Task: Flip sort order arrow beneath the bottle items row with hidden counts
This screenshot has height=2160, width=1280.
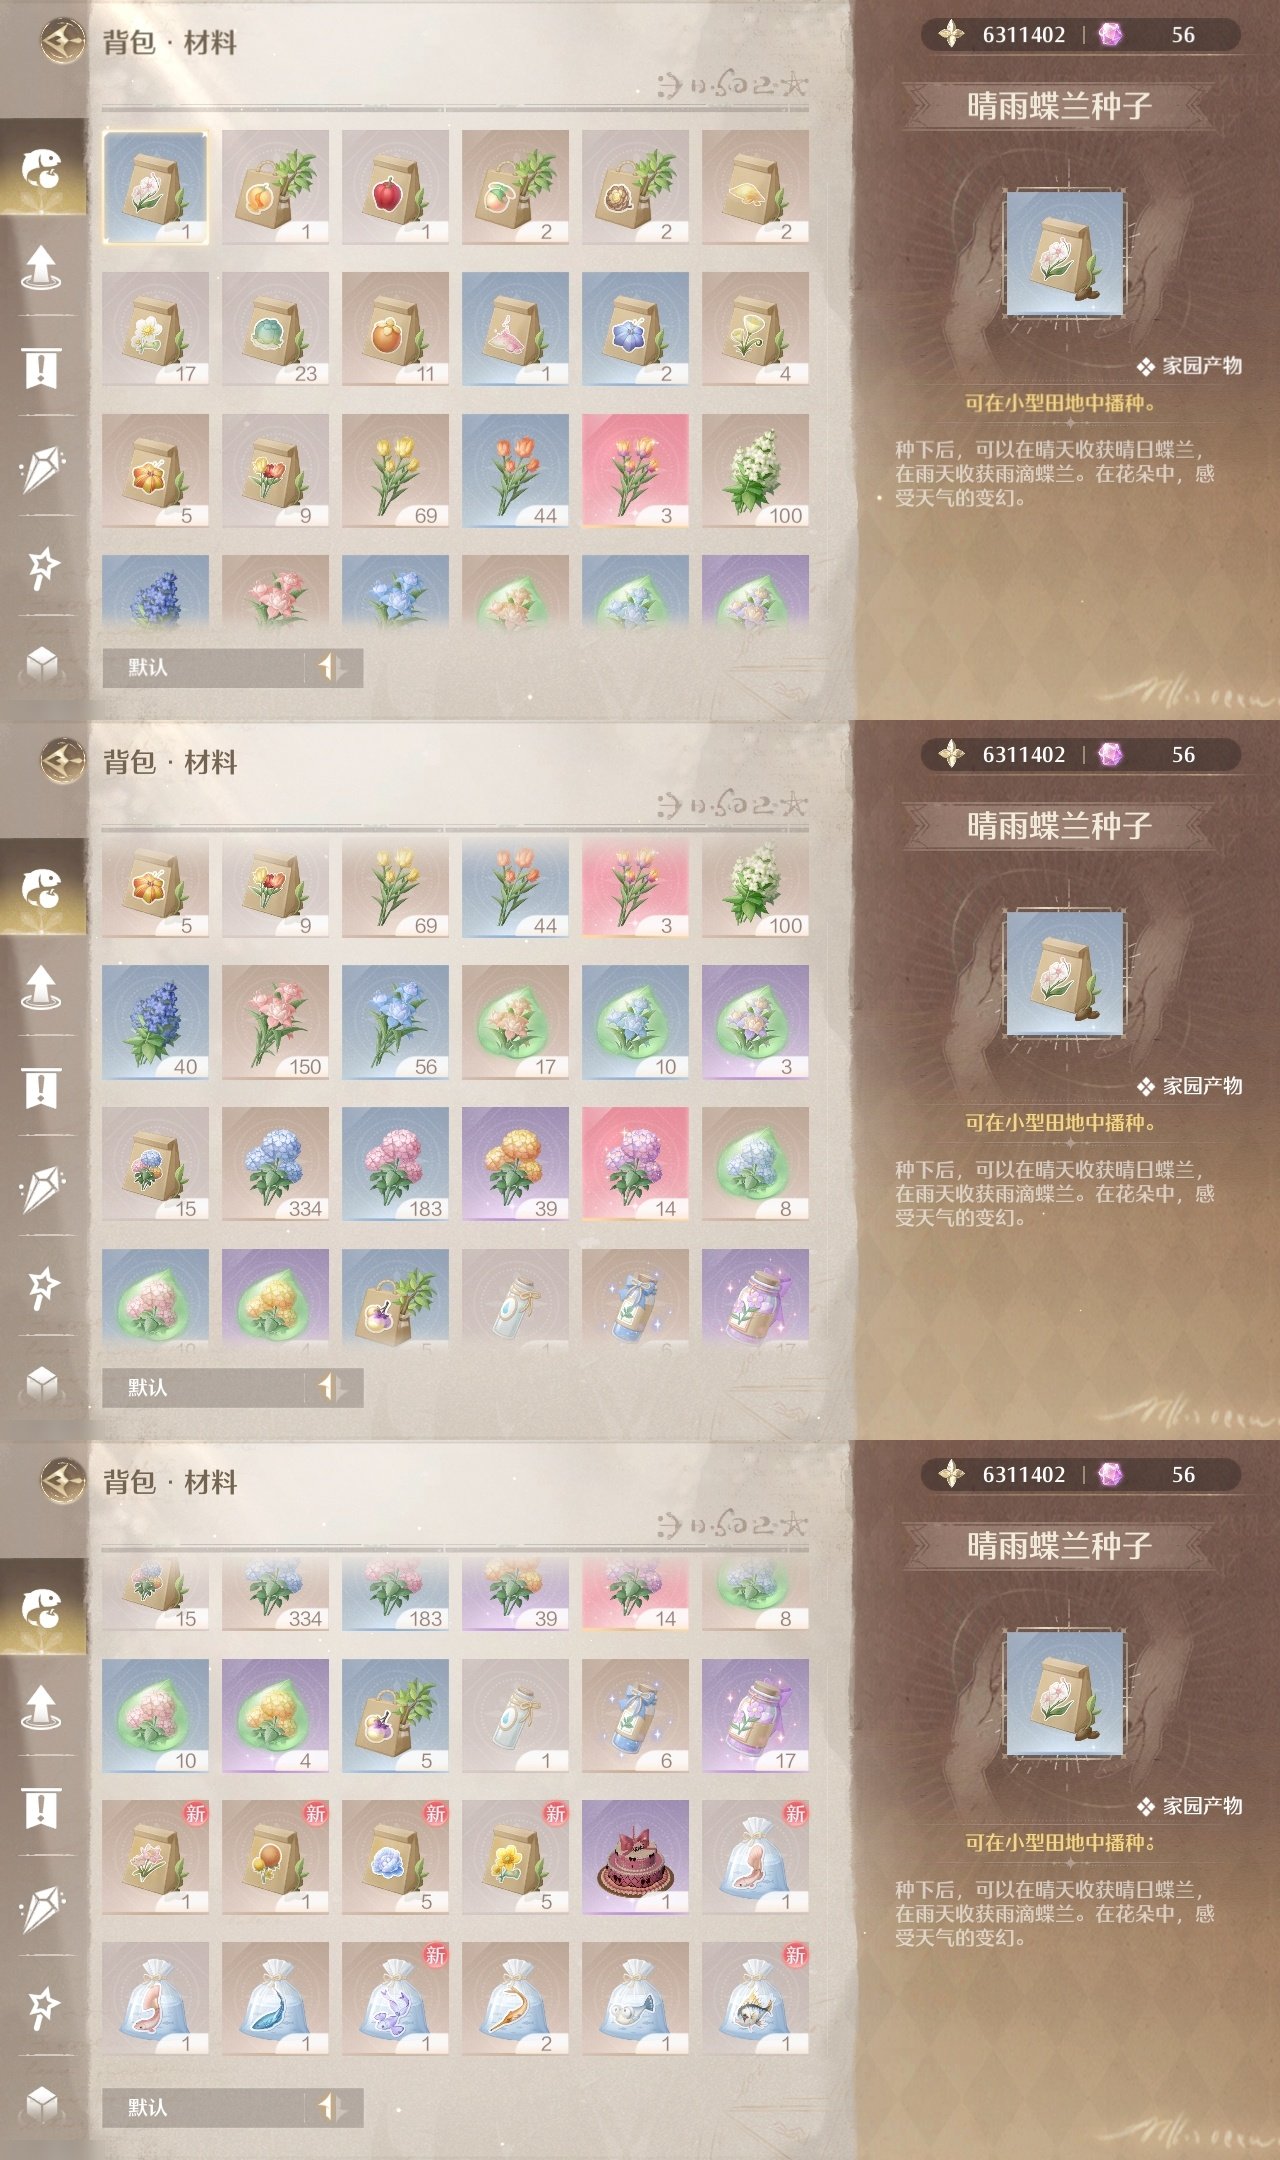Action: click(332, 1387)
